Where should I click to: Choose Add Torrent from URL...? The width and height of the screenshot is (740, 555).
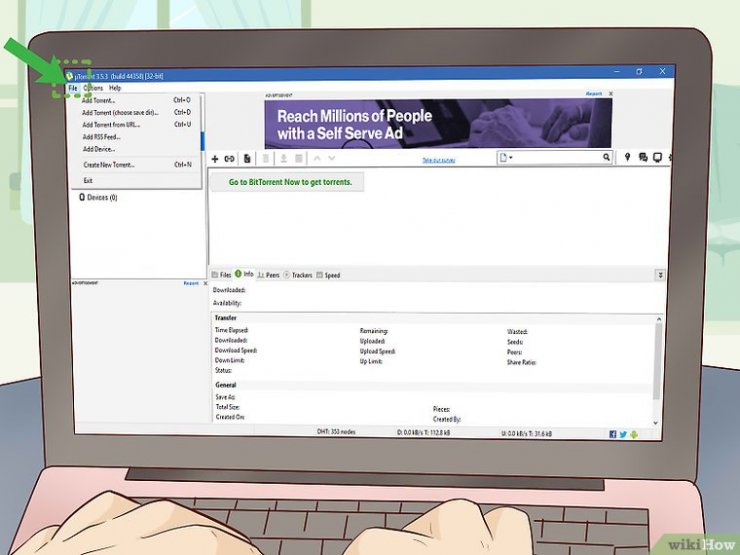click(x=136, y=125)
